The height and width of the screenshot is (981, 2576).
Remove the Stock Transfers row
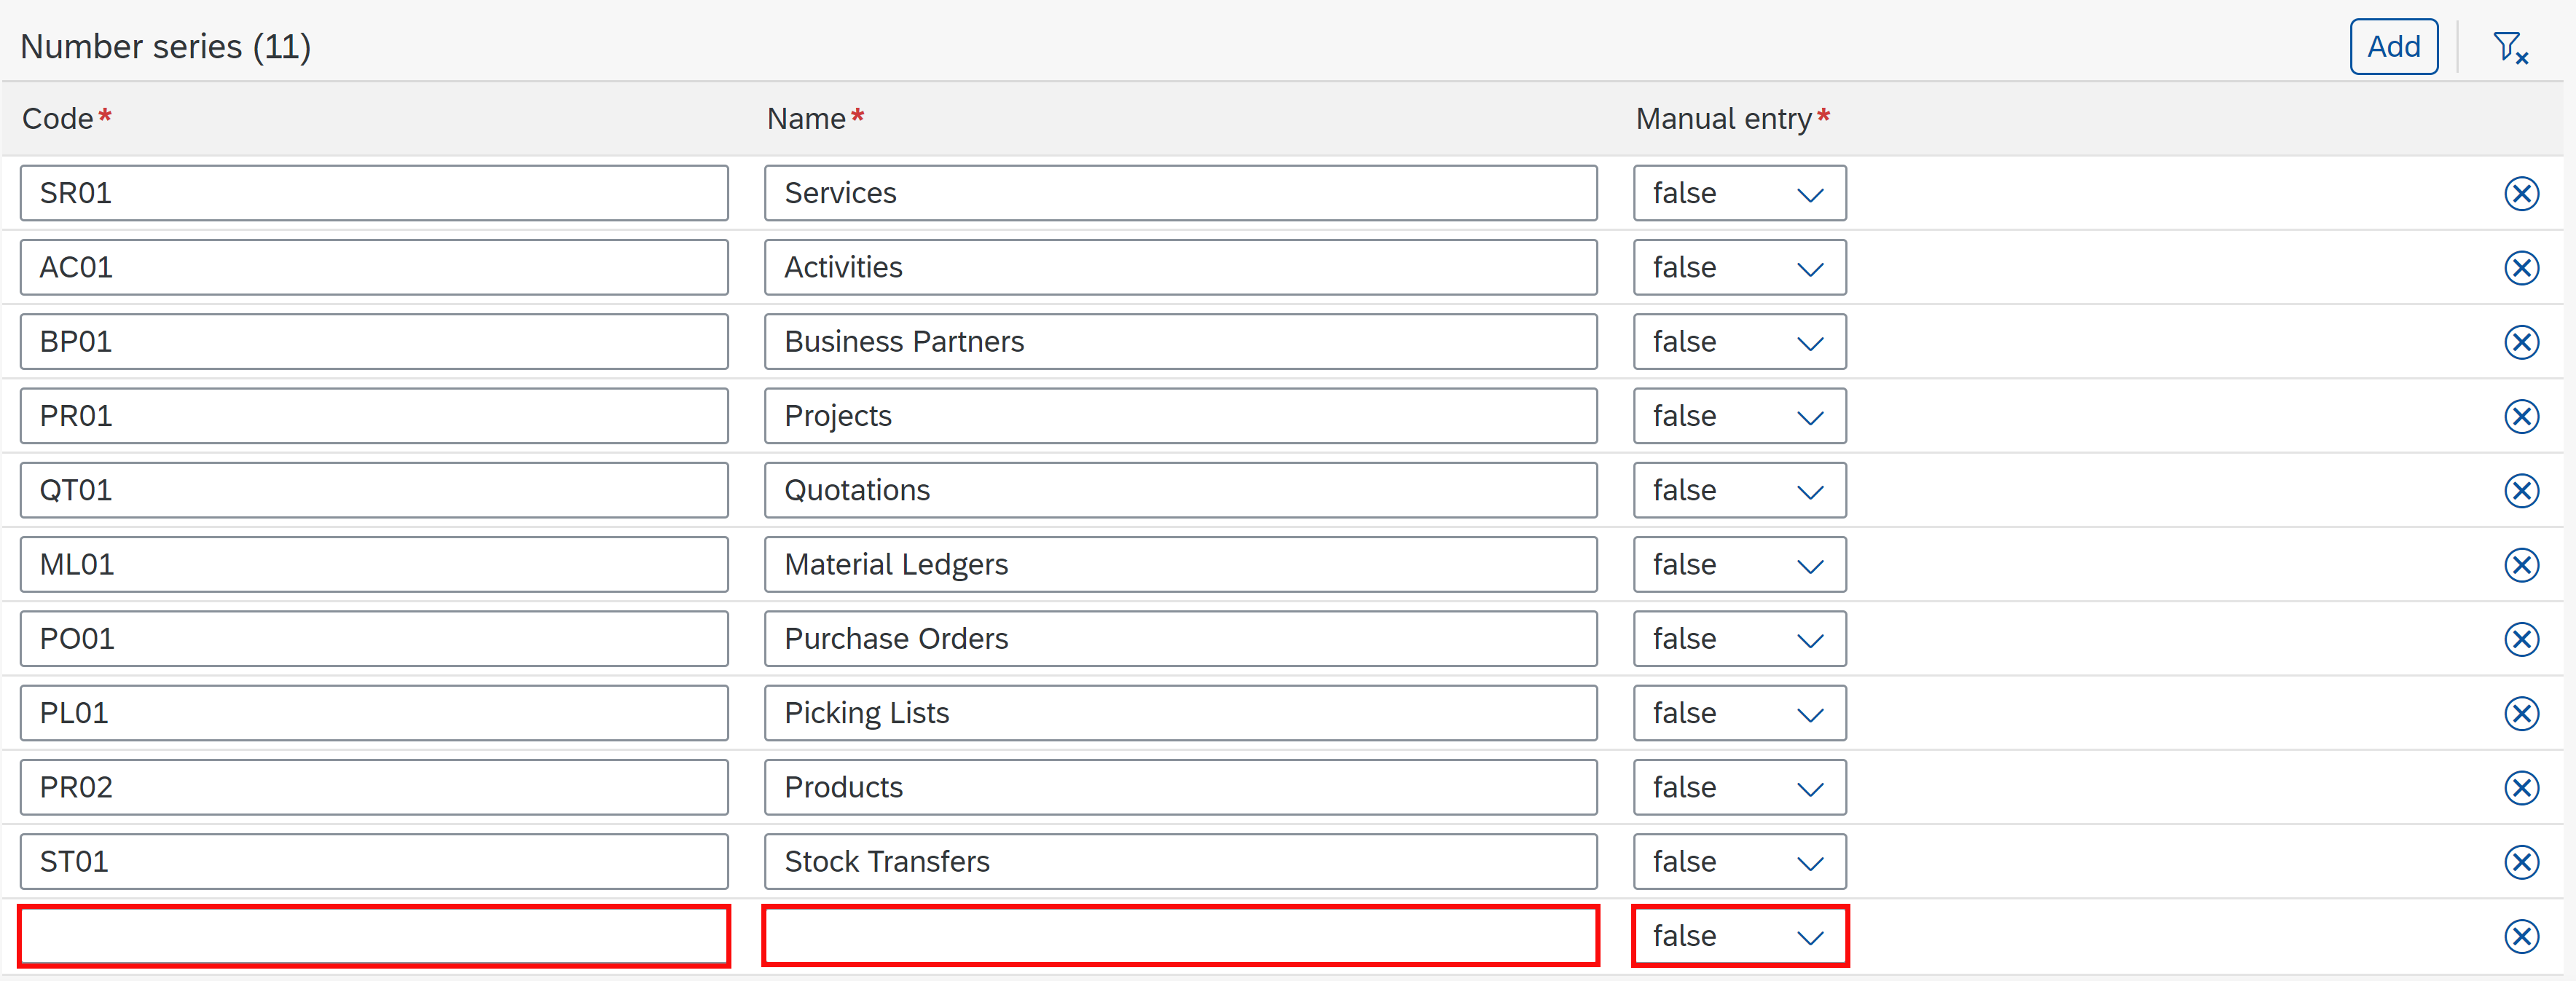pos(2521,862)
